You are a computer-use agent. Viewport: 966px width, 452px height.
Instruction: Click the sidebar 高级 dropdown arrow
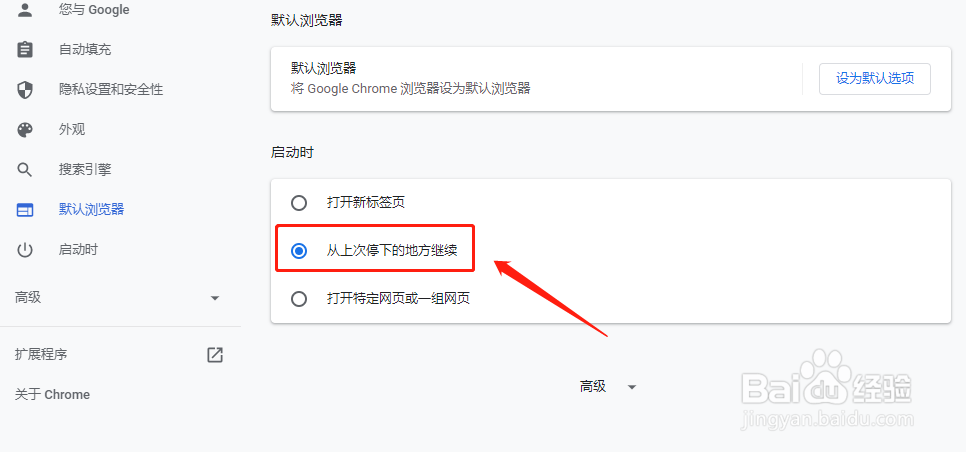point(214,298)
